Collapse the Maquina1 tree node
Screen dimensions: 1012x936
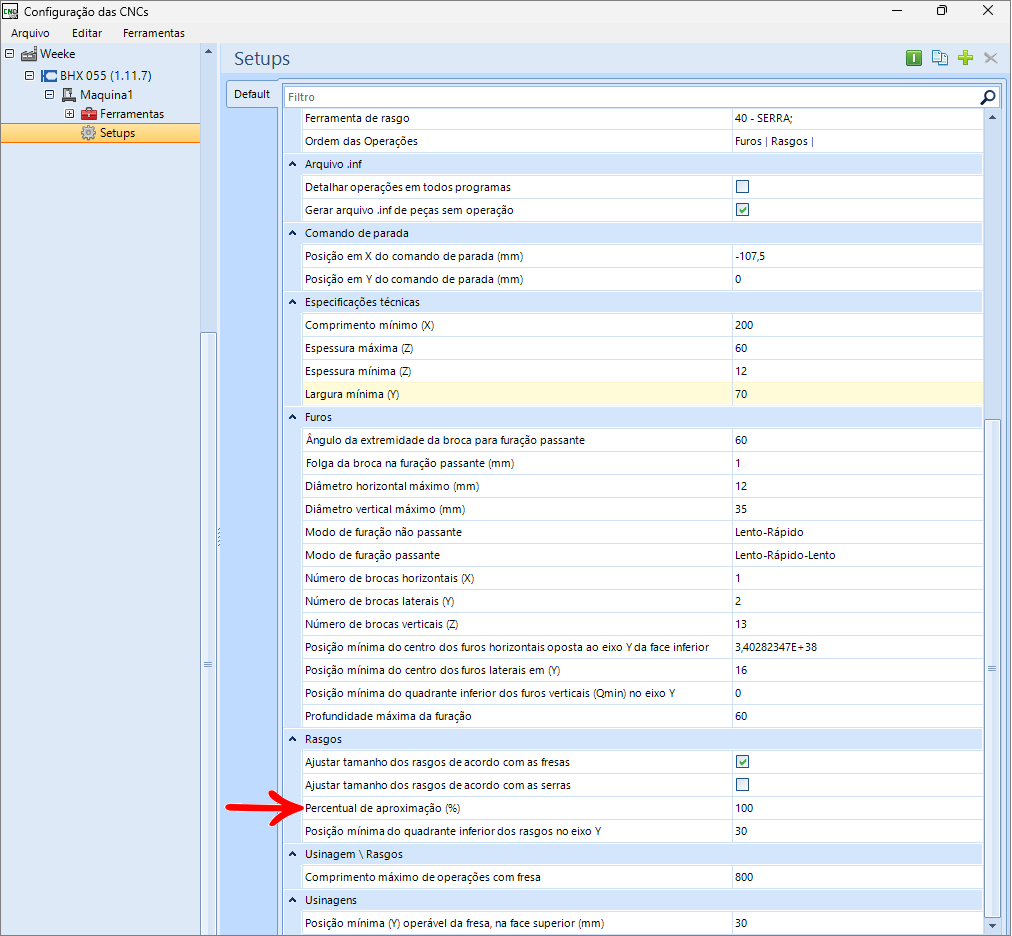[49, 95]
